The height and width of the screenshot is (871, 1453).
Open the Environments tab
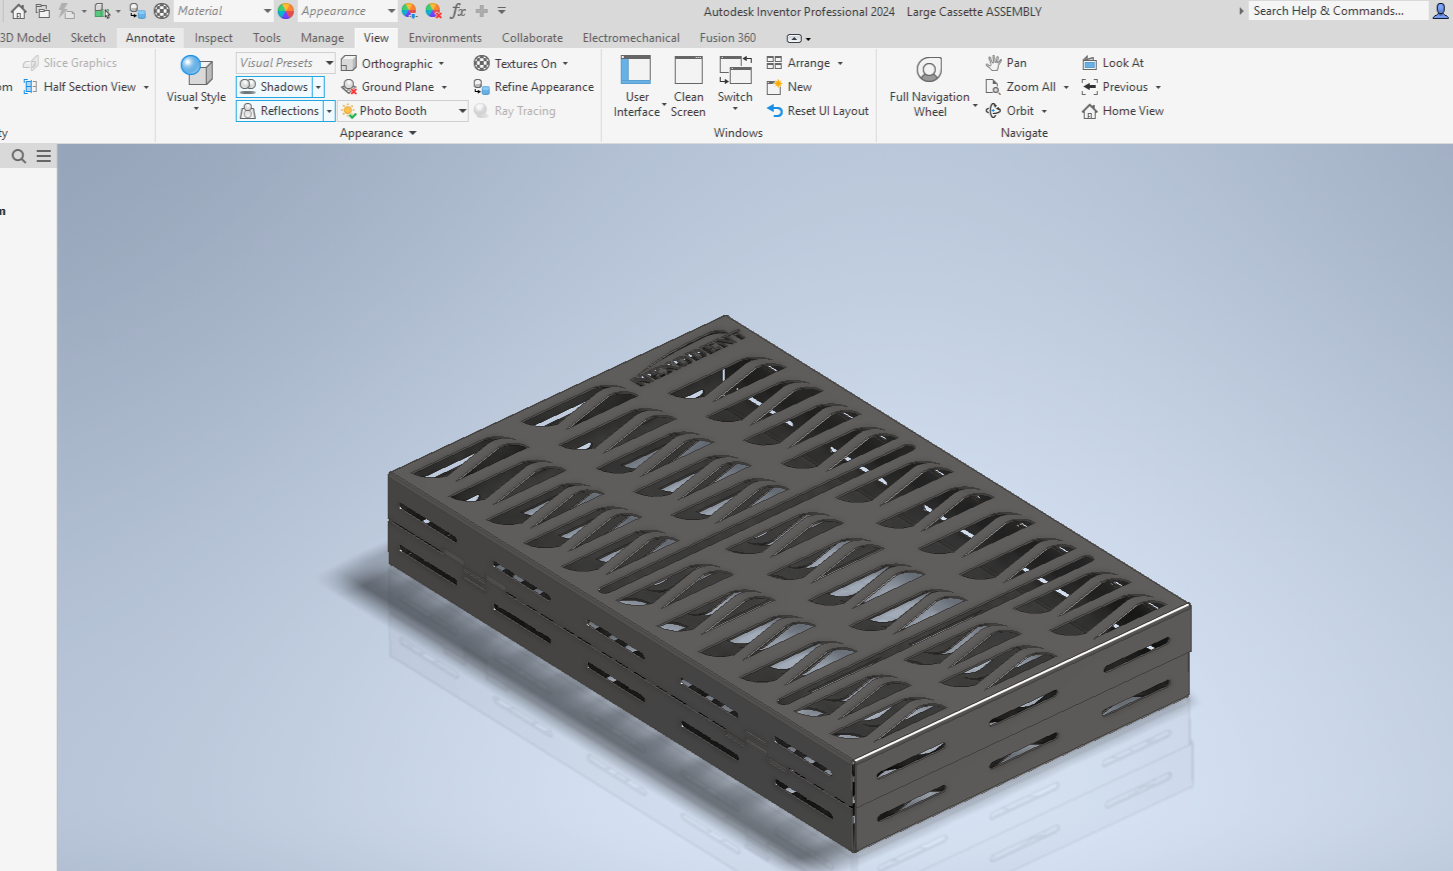pyautogui.click(x=445, y=37)
